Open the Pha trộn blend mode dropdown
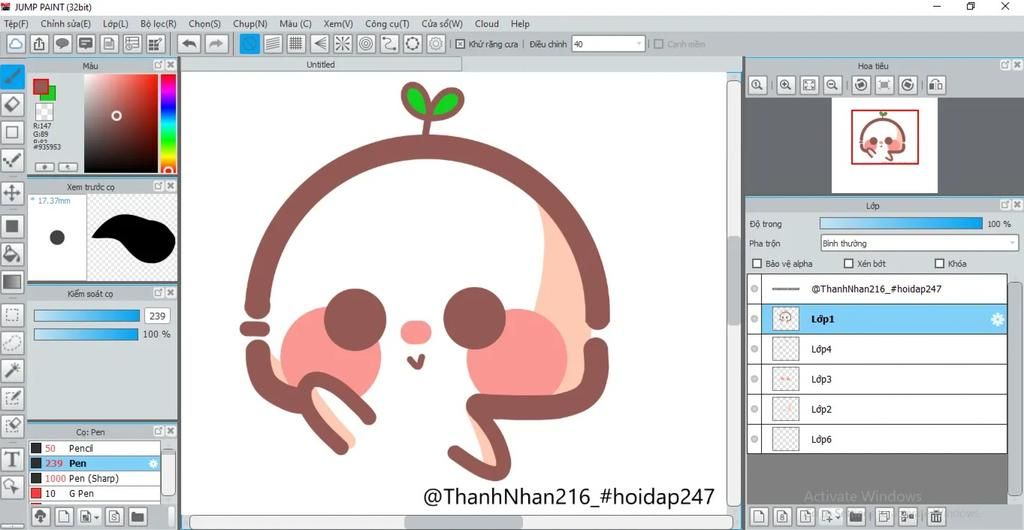The width and height of the screenshot is (1024, 530). (918, 243)
